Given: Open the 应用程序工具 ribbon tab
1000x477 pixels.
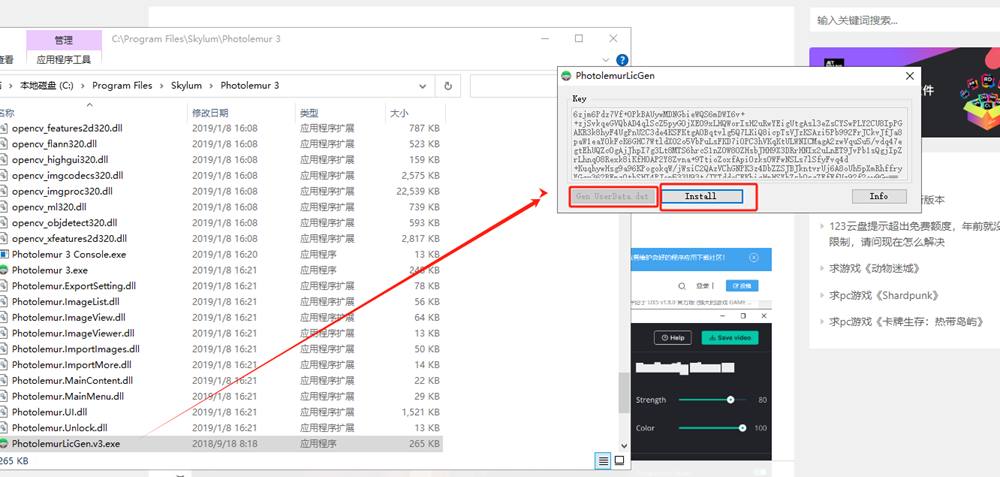Looking at the screenshot, I should pyautogui.click(x=62, y=59).
